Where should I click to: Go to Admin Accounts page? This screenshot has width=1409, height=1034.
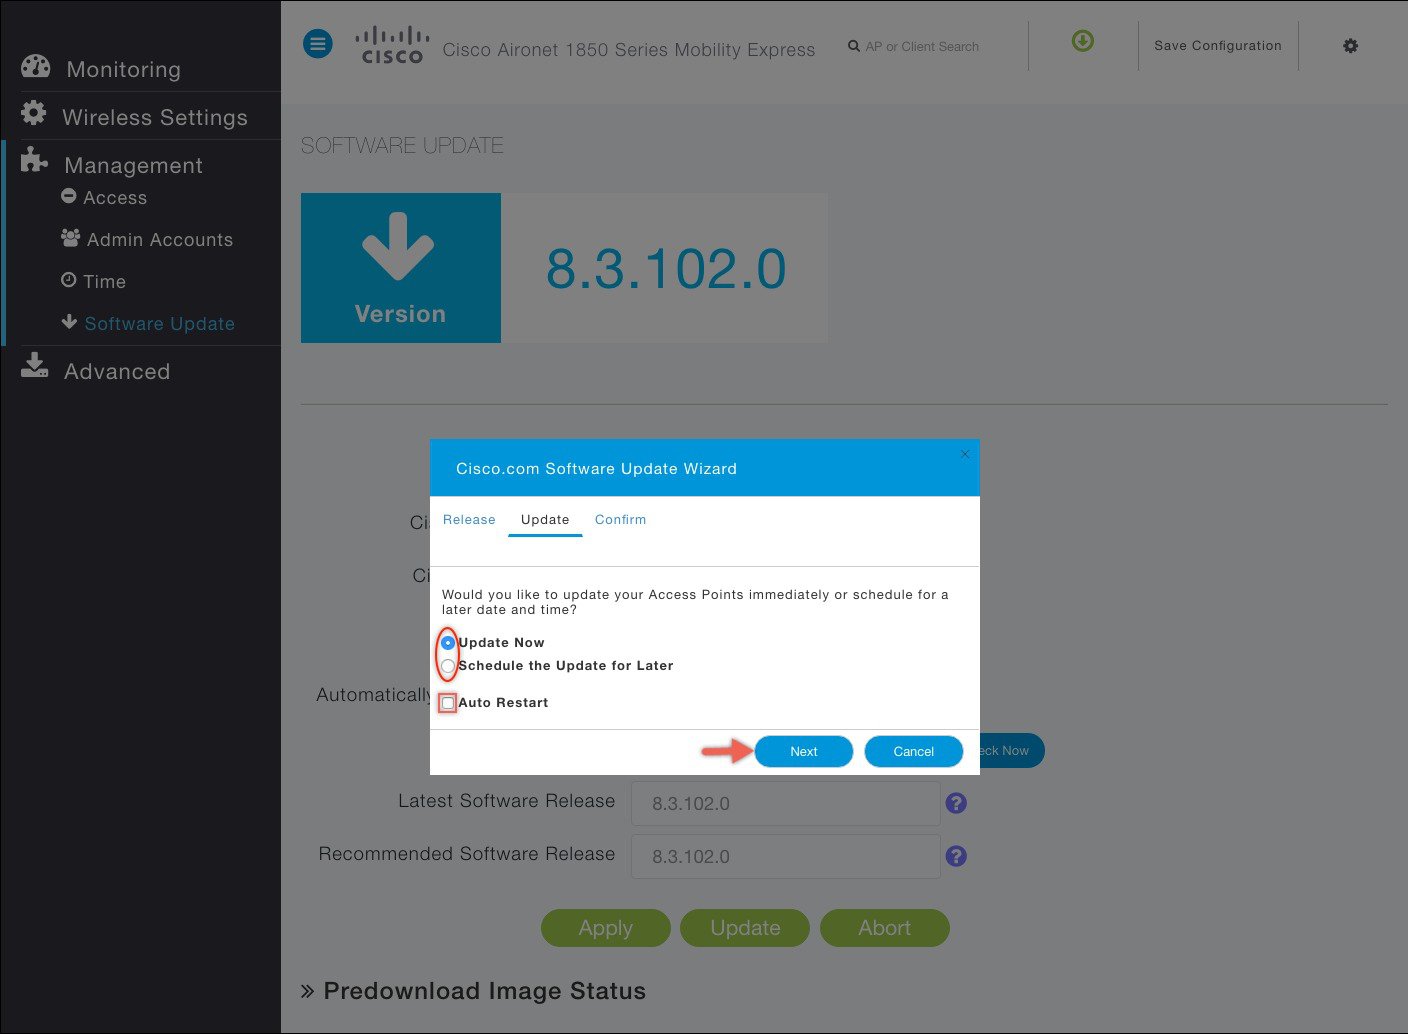[160, 240]
